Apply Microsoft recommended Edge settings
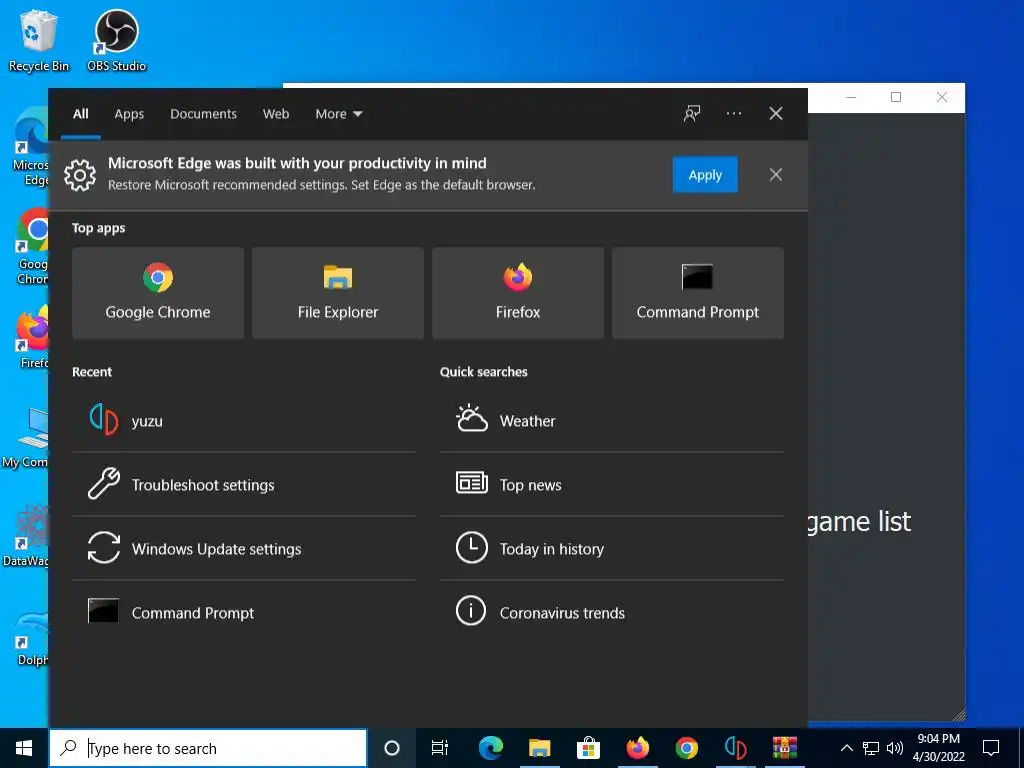The image size is (1024, 768). point(705,174)
